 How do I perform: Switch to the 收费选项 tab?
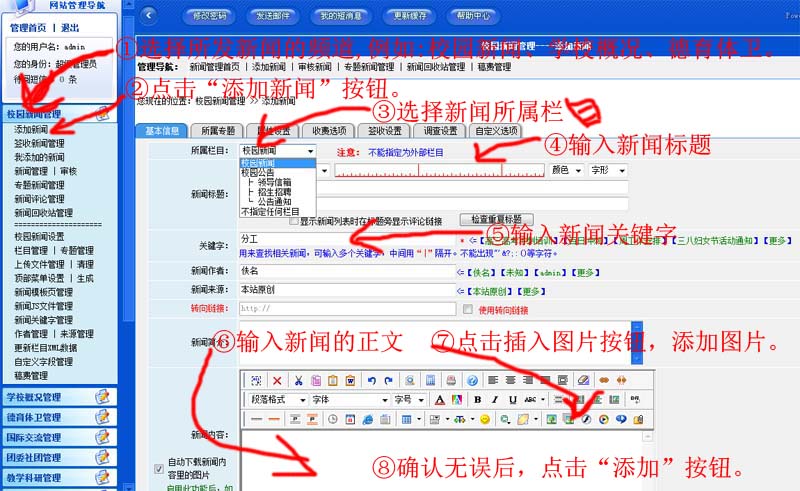point(329,131)
